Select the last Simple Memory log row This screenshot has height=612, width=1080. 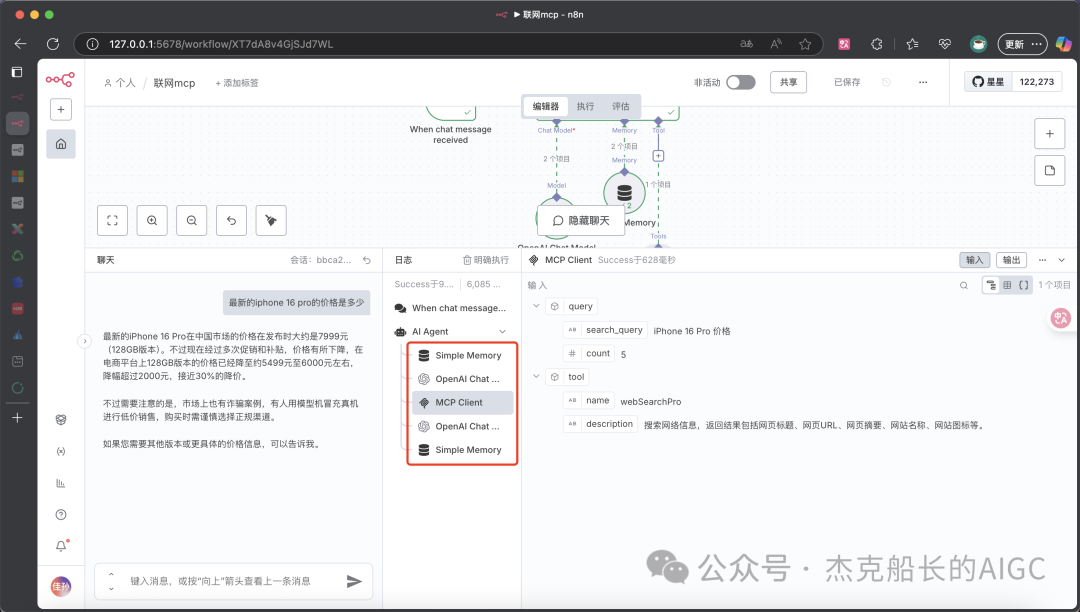tap(463, 450)
